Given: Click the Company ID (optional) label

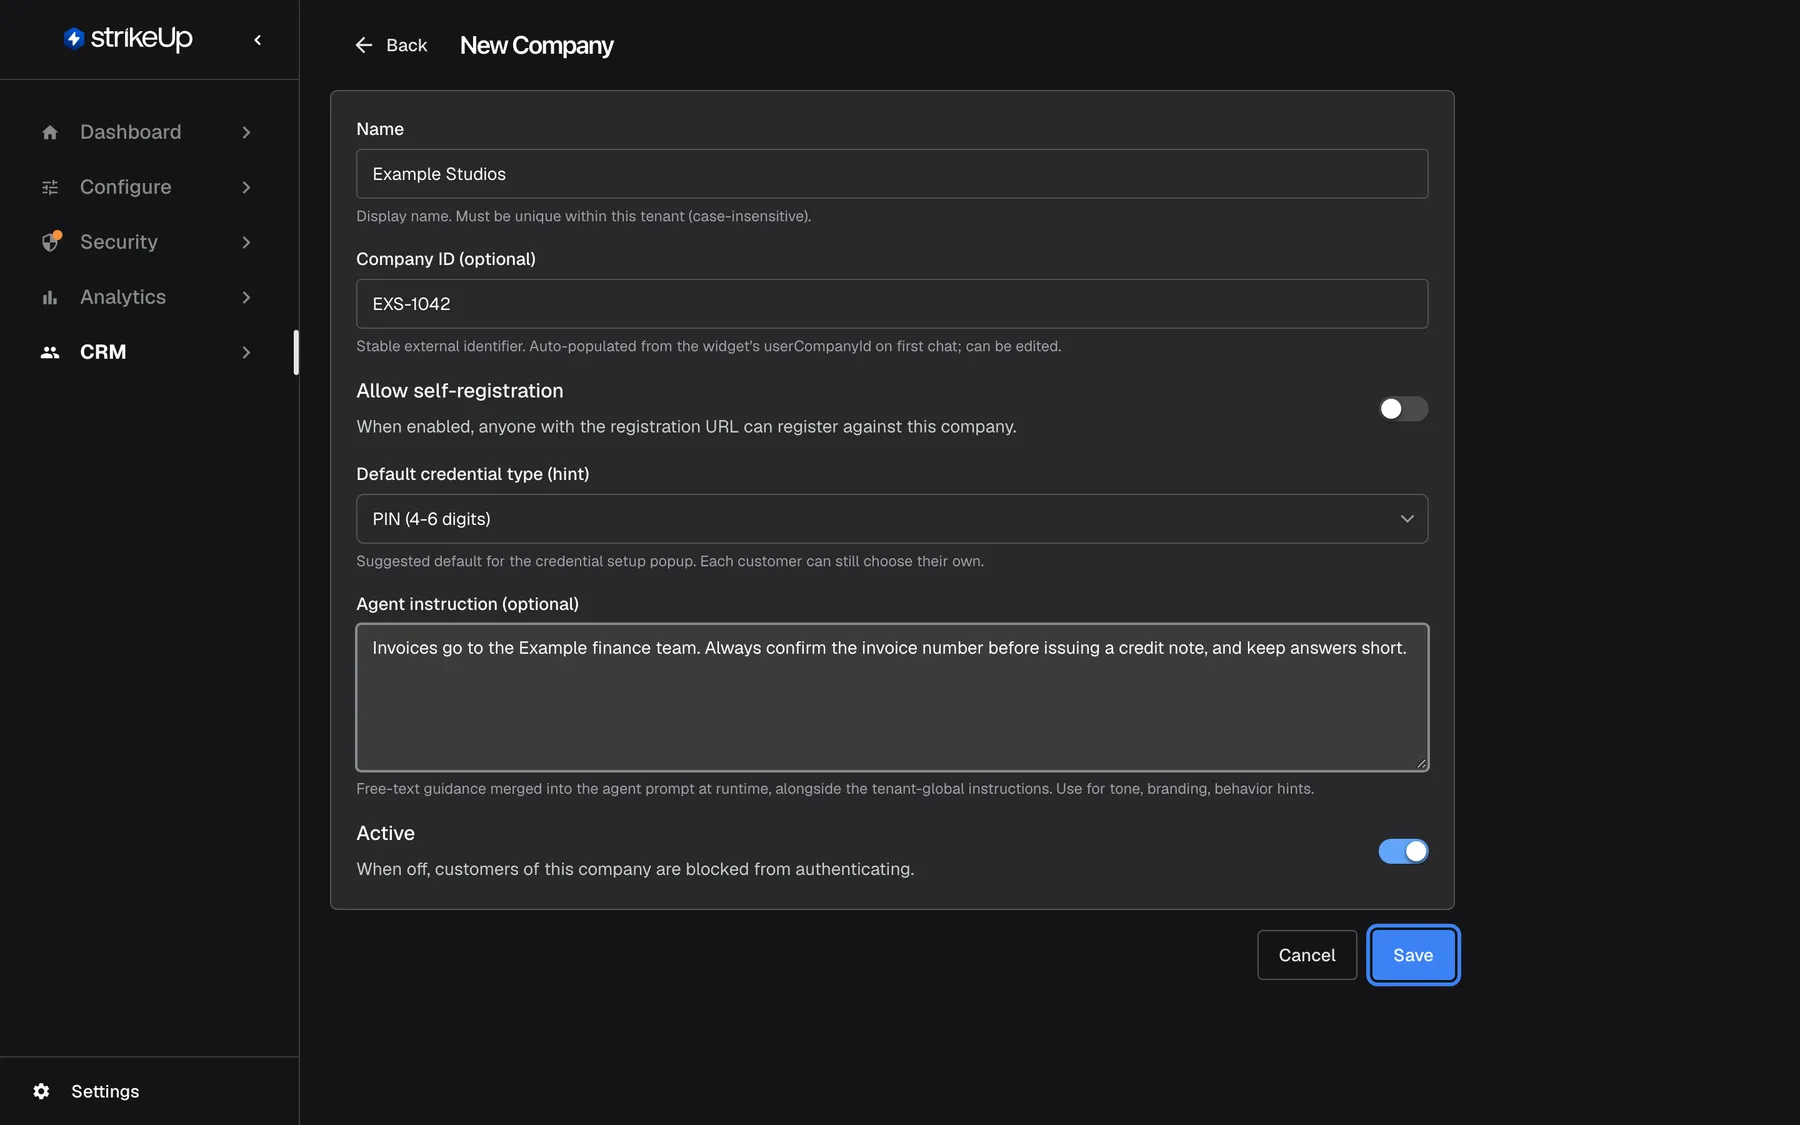Looking at the screenshot, I should [446, 259].
